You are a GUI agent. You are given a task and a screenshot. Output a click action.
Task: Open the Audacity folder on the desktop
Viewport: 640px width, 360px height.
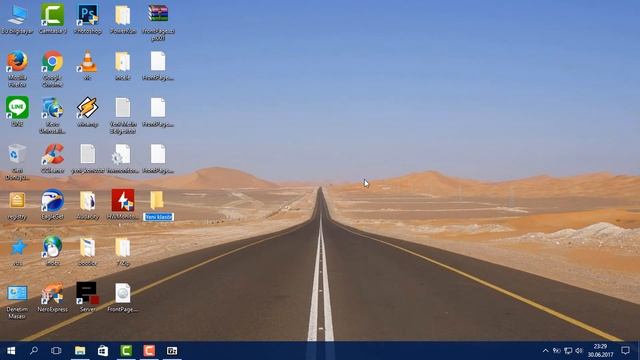tap(87, 201)
